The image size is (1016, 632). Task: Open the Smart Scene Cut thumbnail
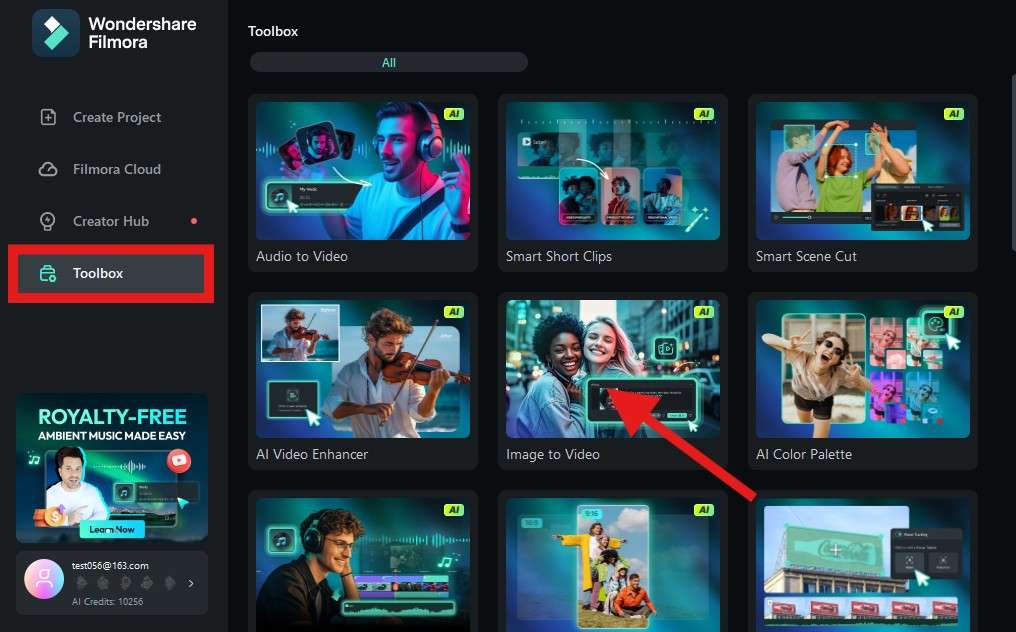tap(862, 171)
